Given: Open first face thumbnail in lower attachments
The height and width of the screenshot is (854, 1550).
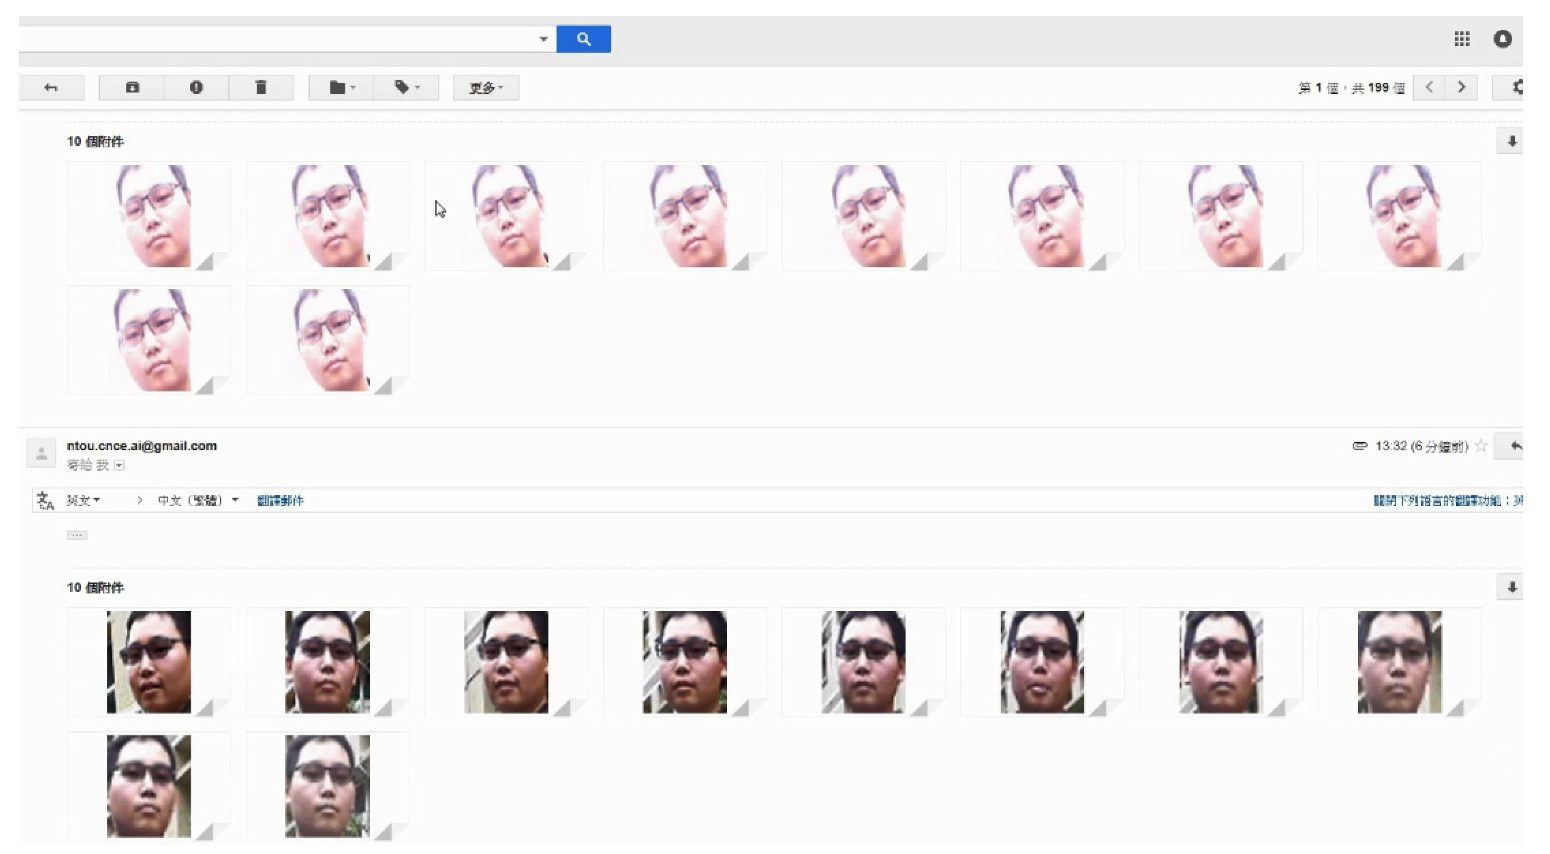Looking at the screenshot, I should pos(149,662).
